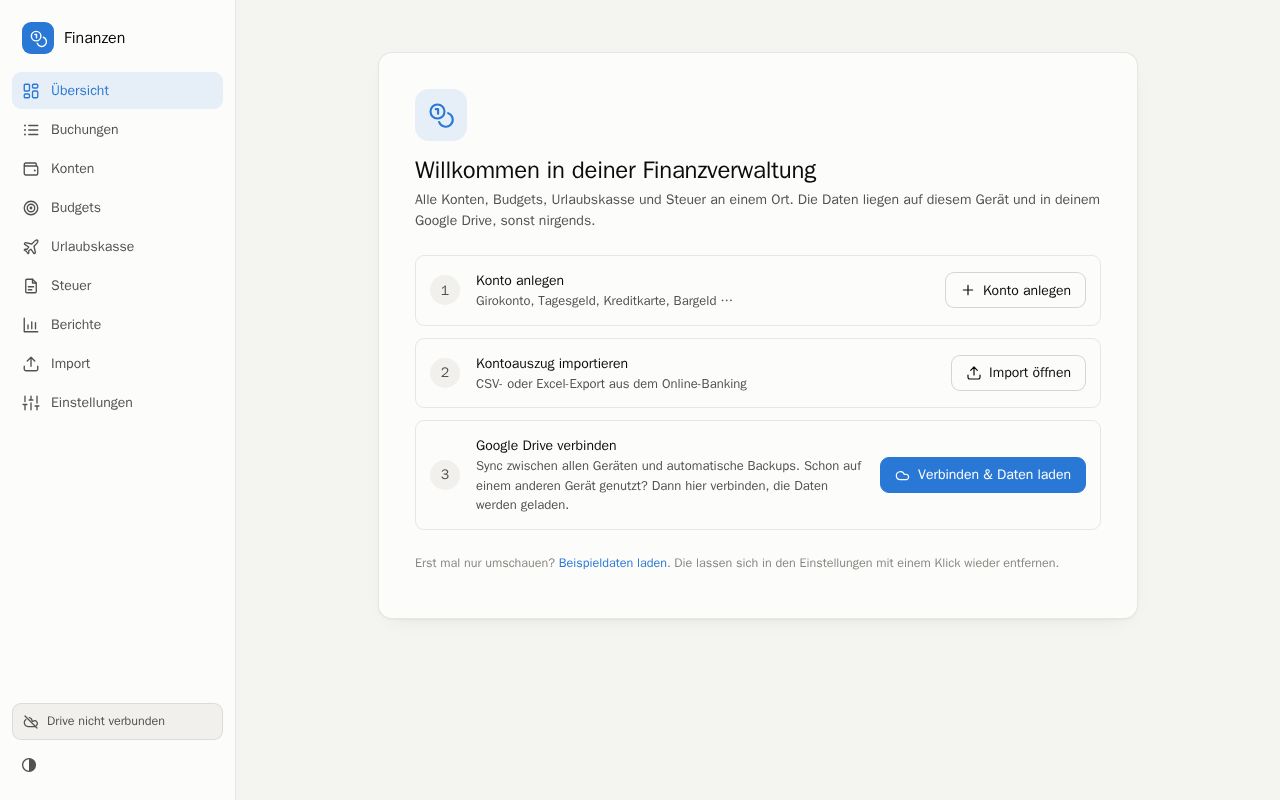Click the Urlaubskasse airplane icon
This screenshot has height=800, width=1280.
coord(31,247)
